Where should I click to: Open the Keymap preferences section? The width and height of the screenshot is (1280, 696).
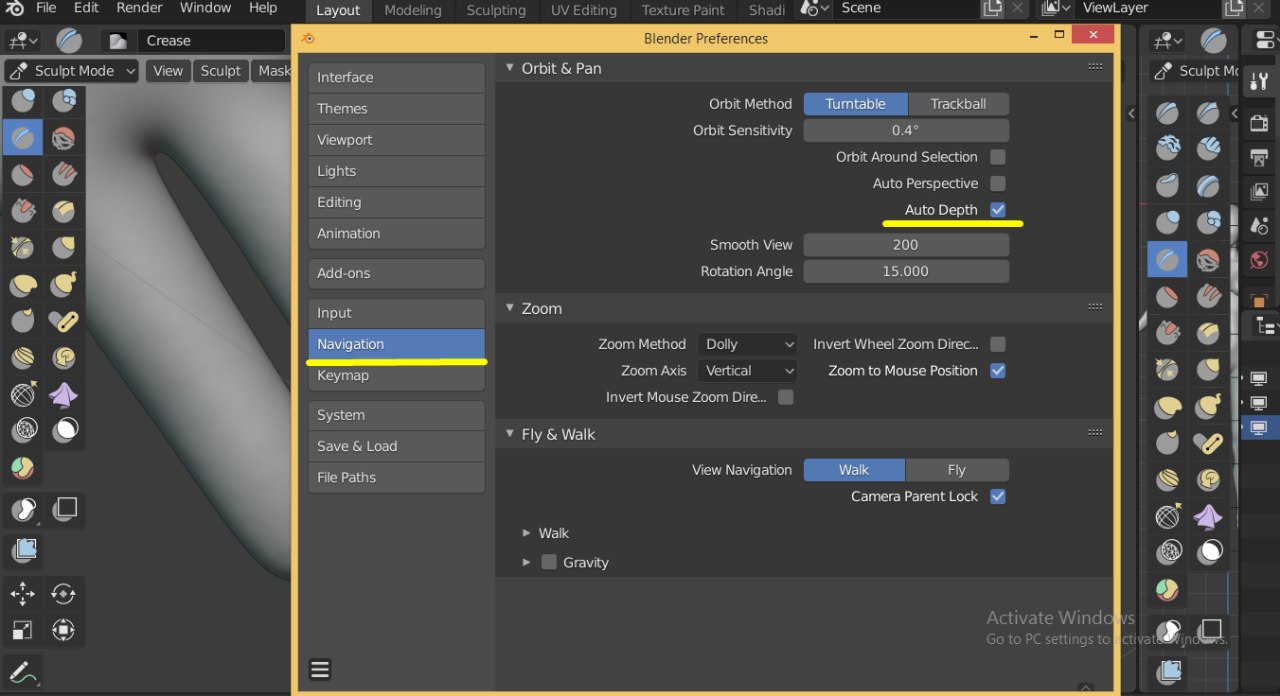(397, 375)
